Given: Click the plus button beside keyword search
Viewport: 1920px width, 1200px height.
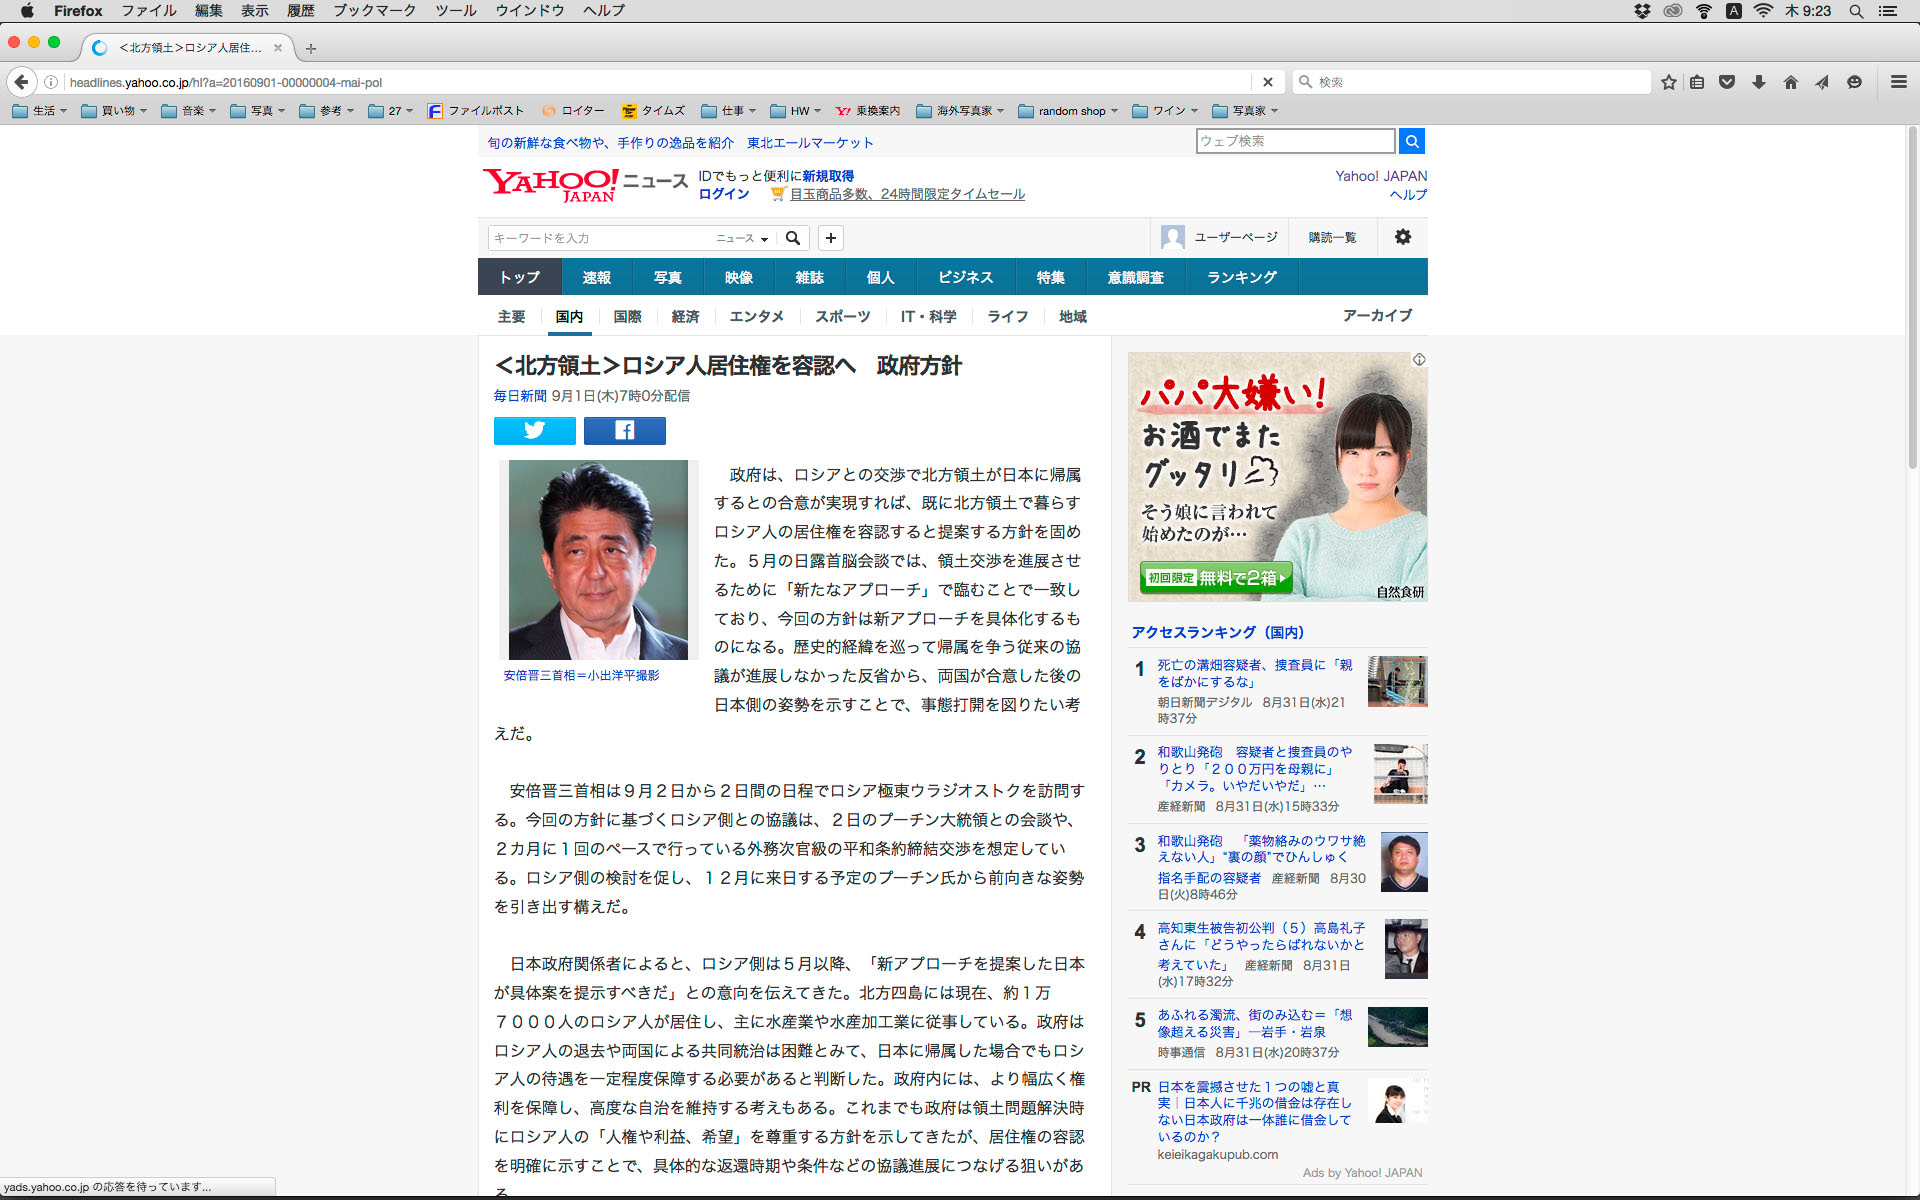Looking at the screenshot, I should point(830,238).
